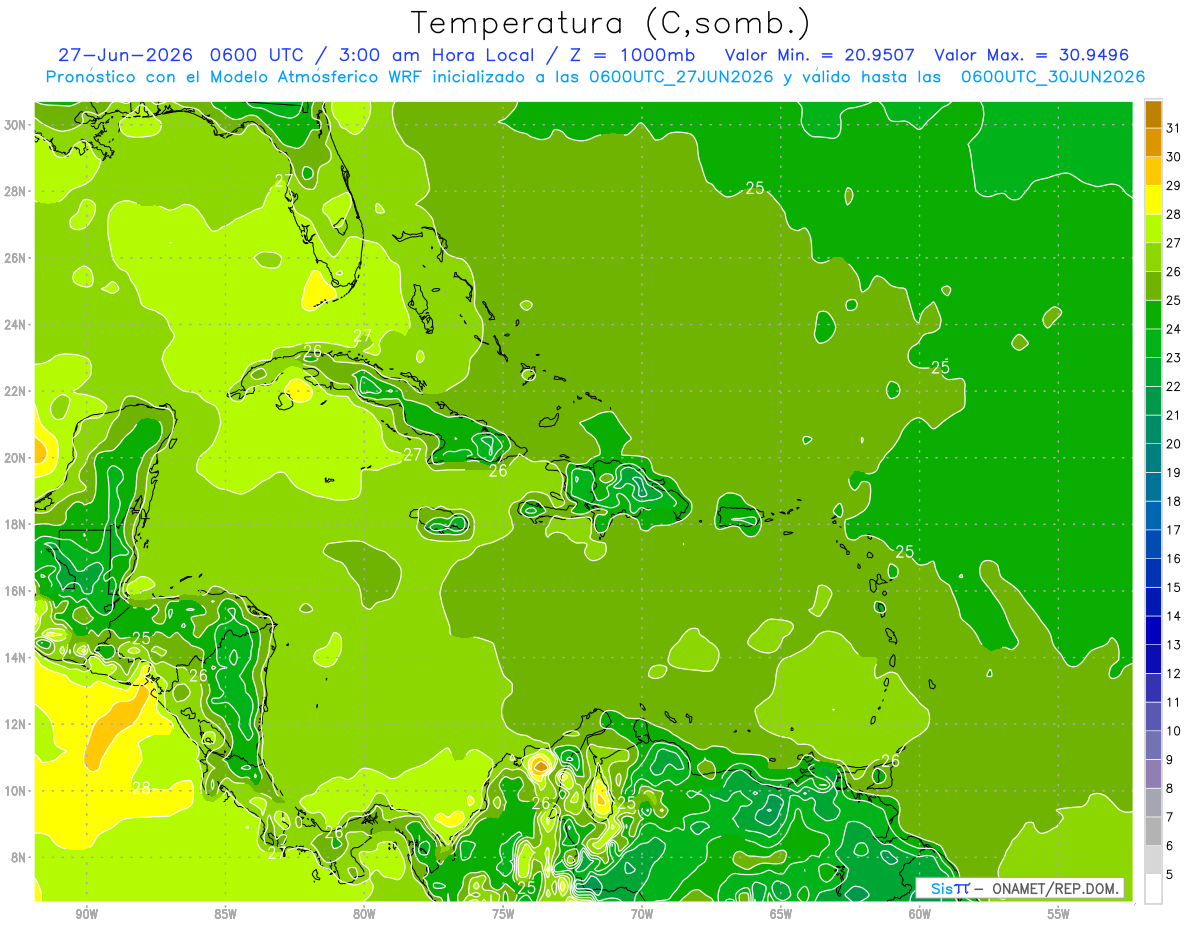Screen dimensions: 1200x927
Task: Click the "70W" longitude axis label
Action: click(642, 914)
